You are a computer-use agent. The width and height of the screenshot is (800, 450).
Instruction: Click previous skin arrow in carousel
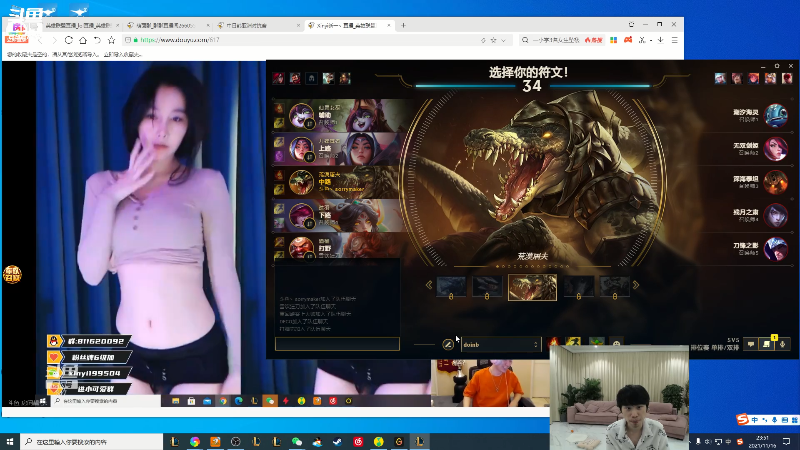[429, 285]
